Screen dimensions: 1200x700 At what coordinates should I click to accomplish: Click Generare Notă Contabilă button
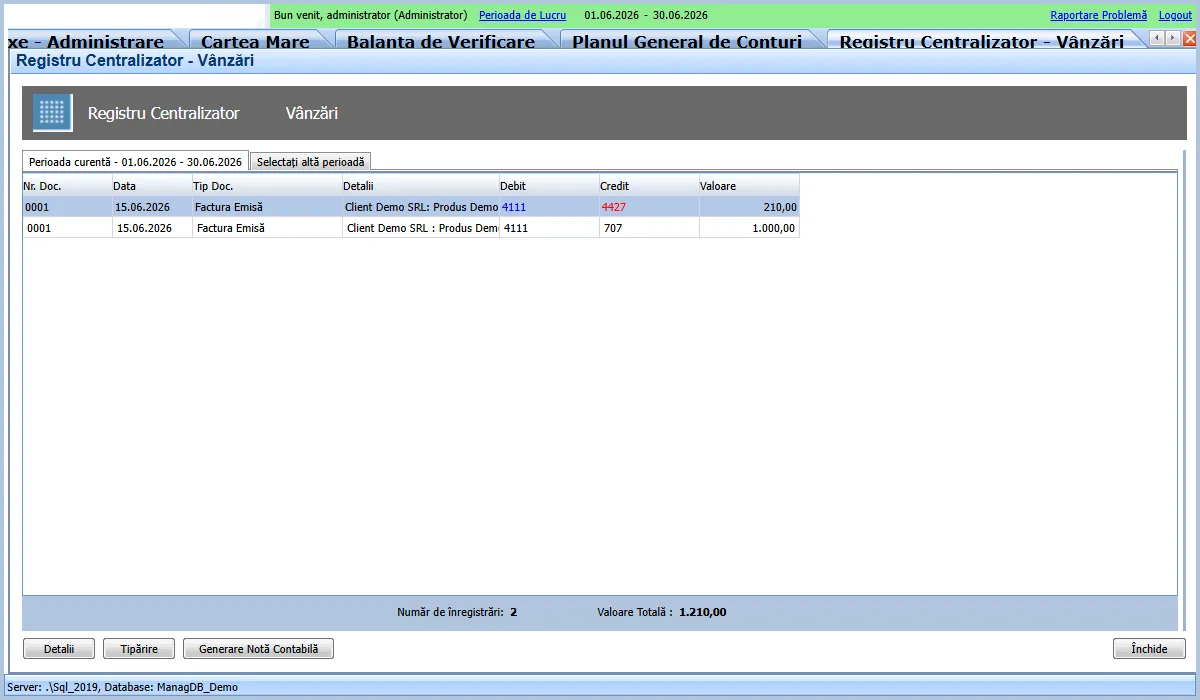[258, 649]
